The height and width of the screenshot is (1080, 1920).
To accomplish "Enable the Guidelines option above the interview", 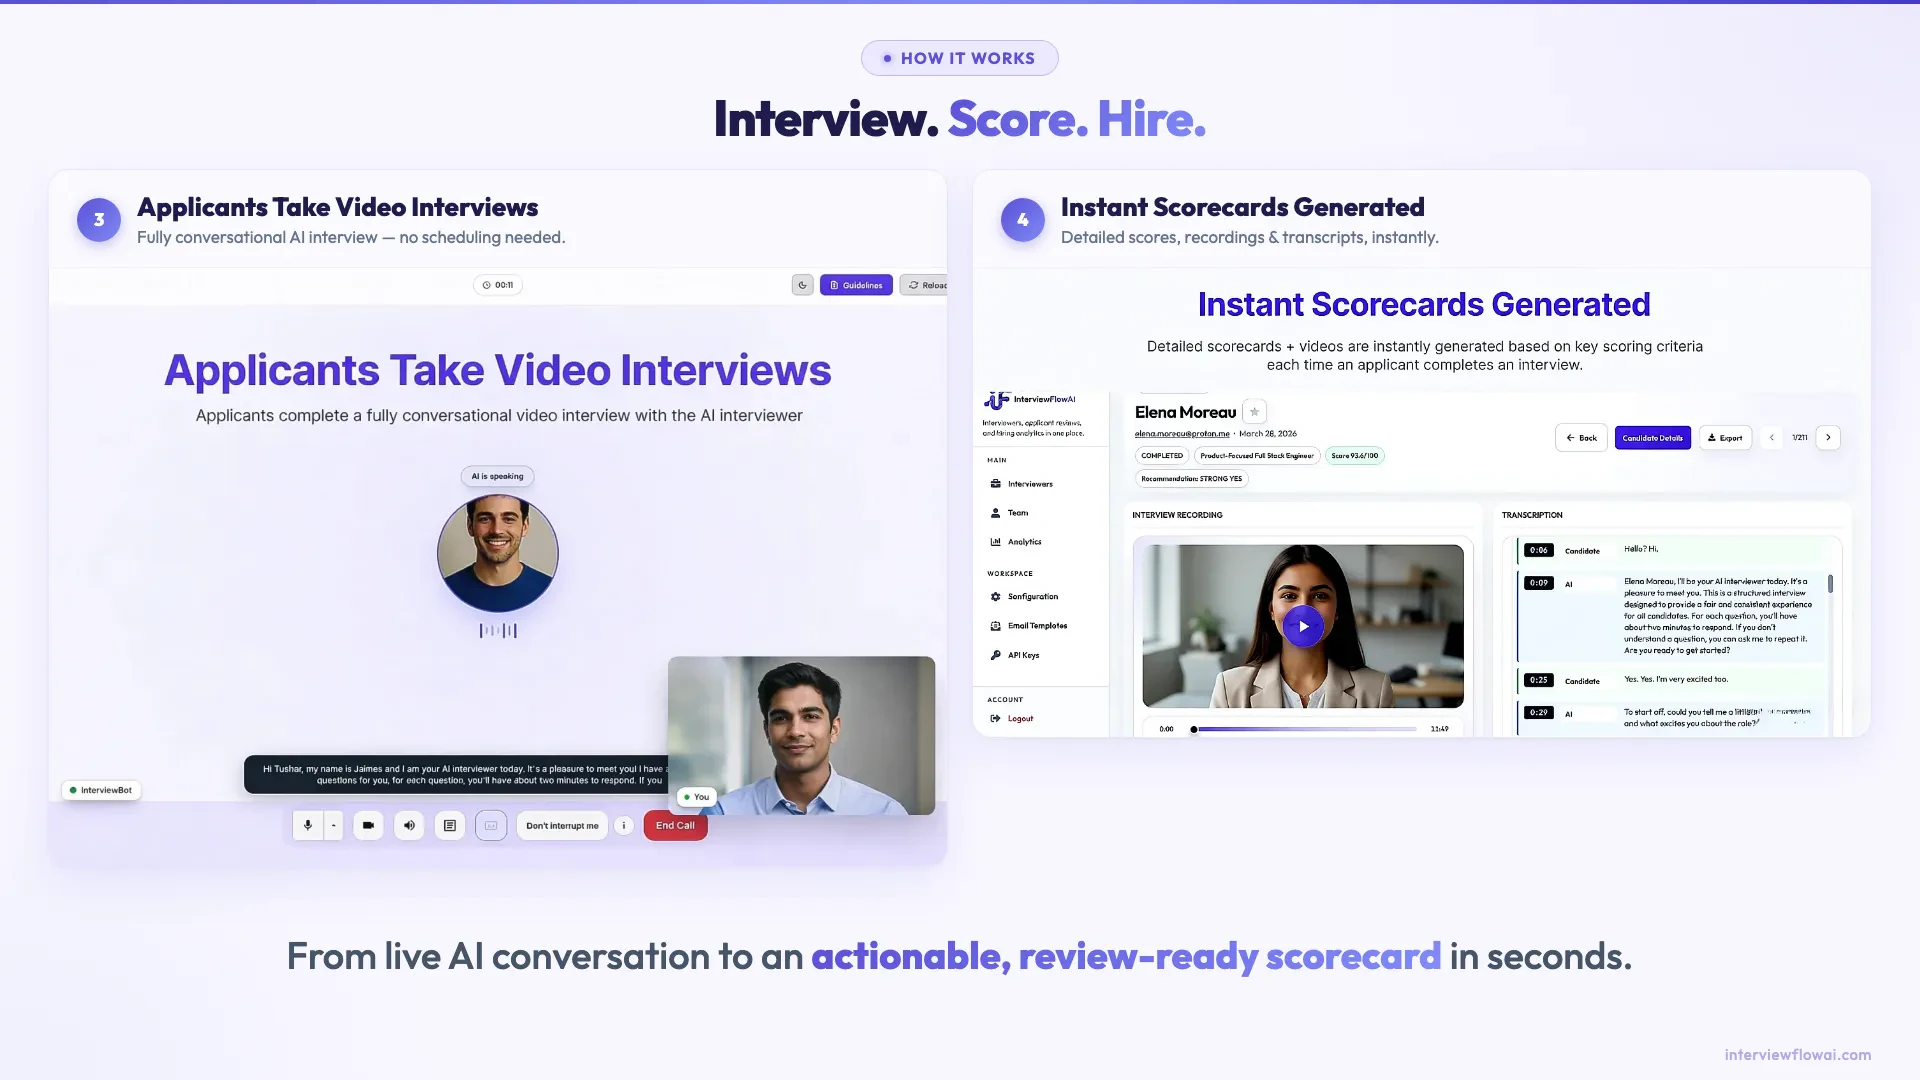I will [855, 285].
